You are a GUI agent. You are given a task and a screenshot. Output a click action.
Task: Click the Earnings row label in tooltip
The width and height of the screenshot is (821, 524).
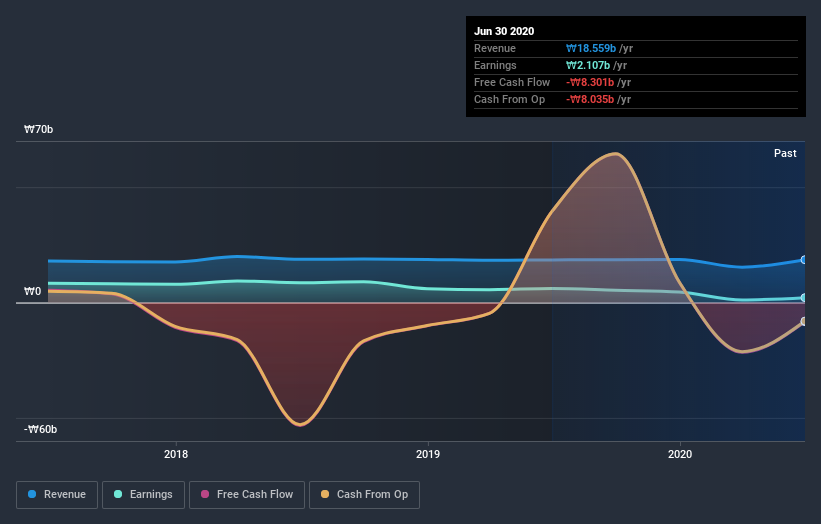coord(495,65)
